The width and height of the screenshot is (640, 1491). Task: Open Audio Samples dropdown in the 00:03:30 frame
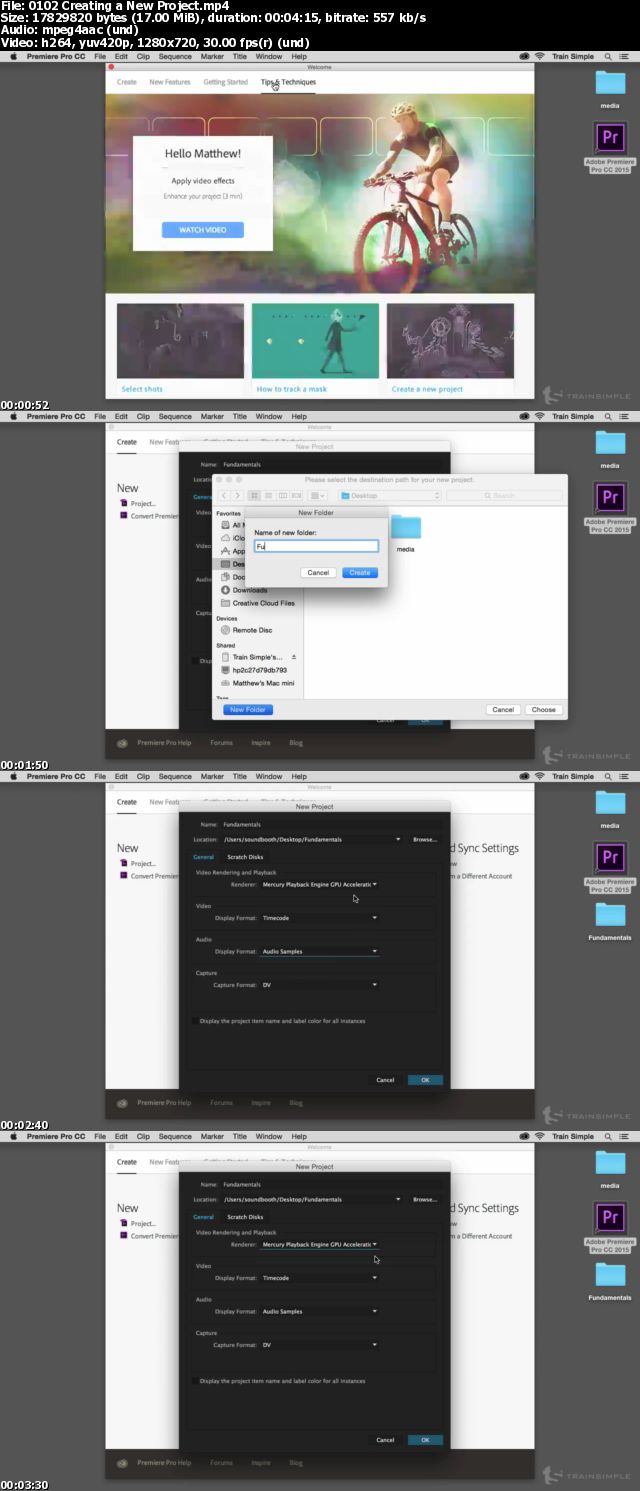tap(319, 1311)
